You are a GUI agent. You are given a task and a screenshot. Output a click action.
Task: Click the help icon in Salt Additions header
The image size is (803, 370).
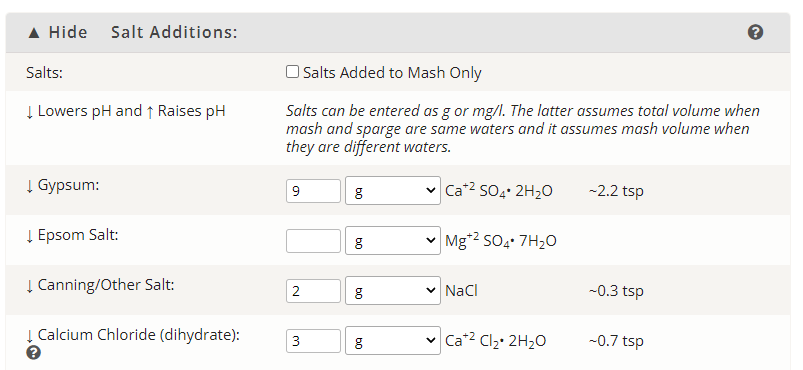(755, 32)
